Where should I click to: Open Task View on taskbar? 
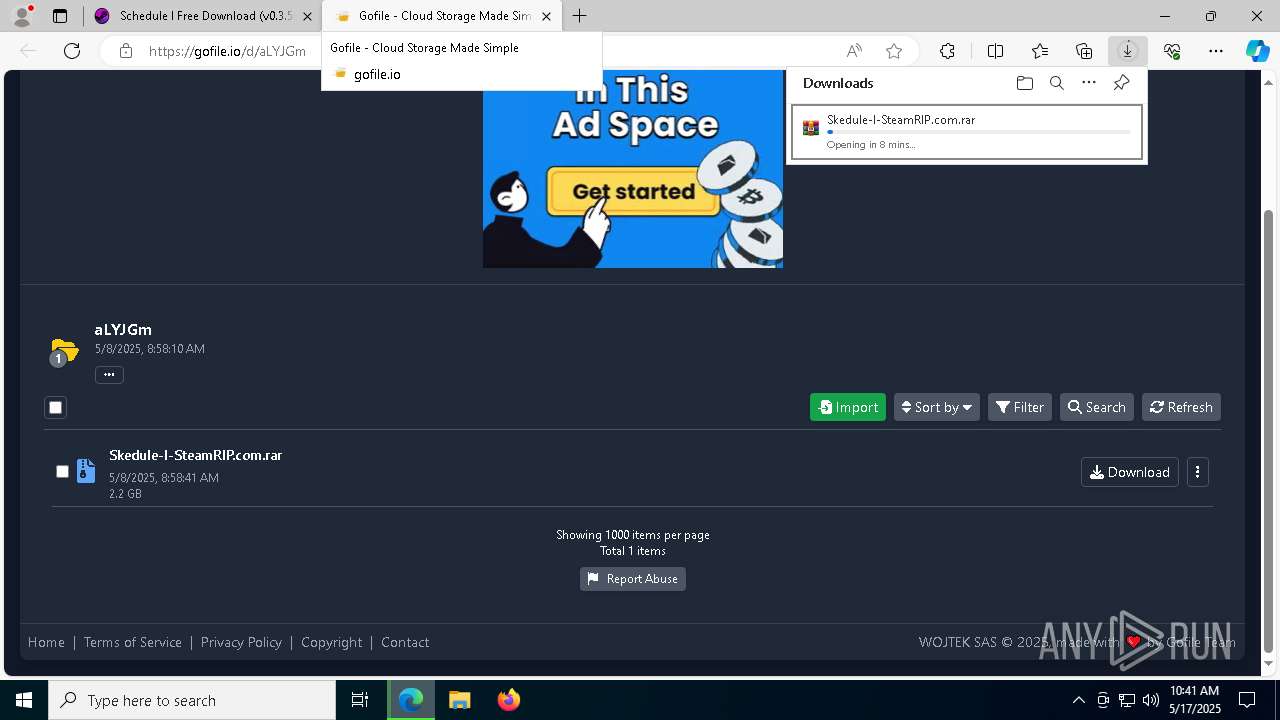tap(360, 700)
